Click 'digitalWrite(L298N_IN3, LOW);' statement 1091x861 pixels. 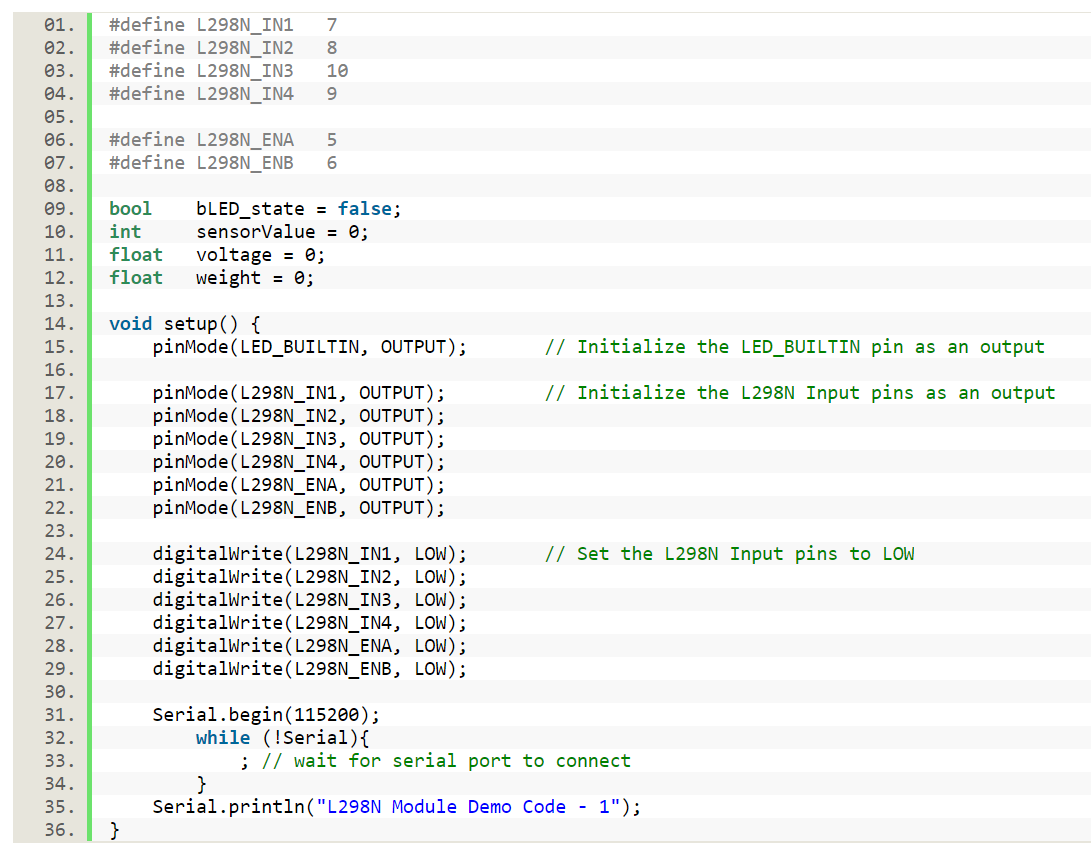pyautogui.click(x=310, y=599)
